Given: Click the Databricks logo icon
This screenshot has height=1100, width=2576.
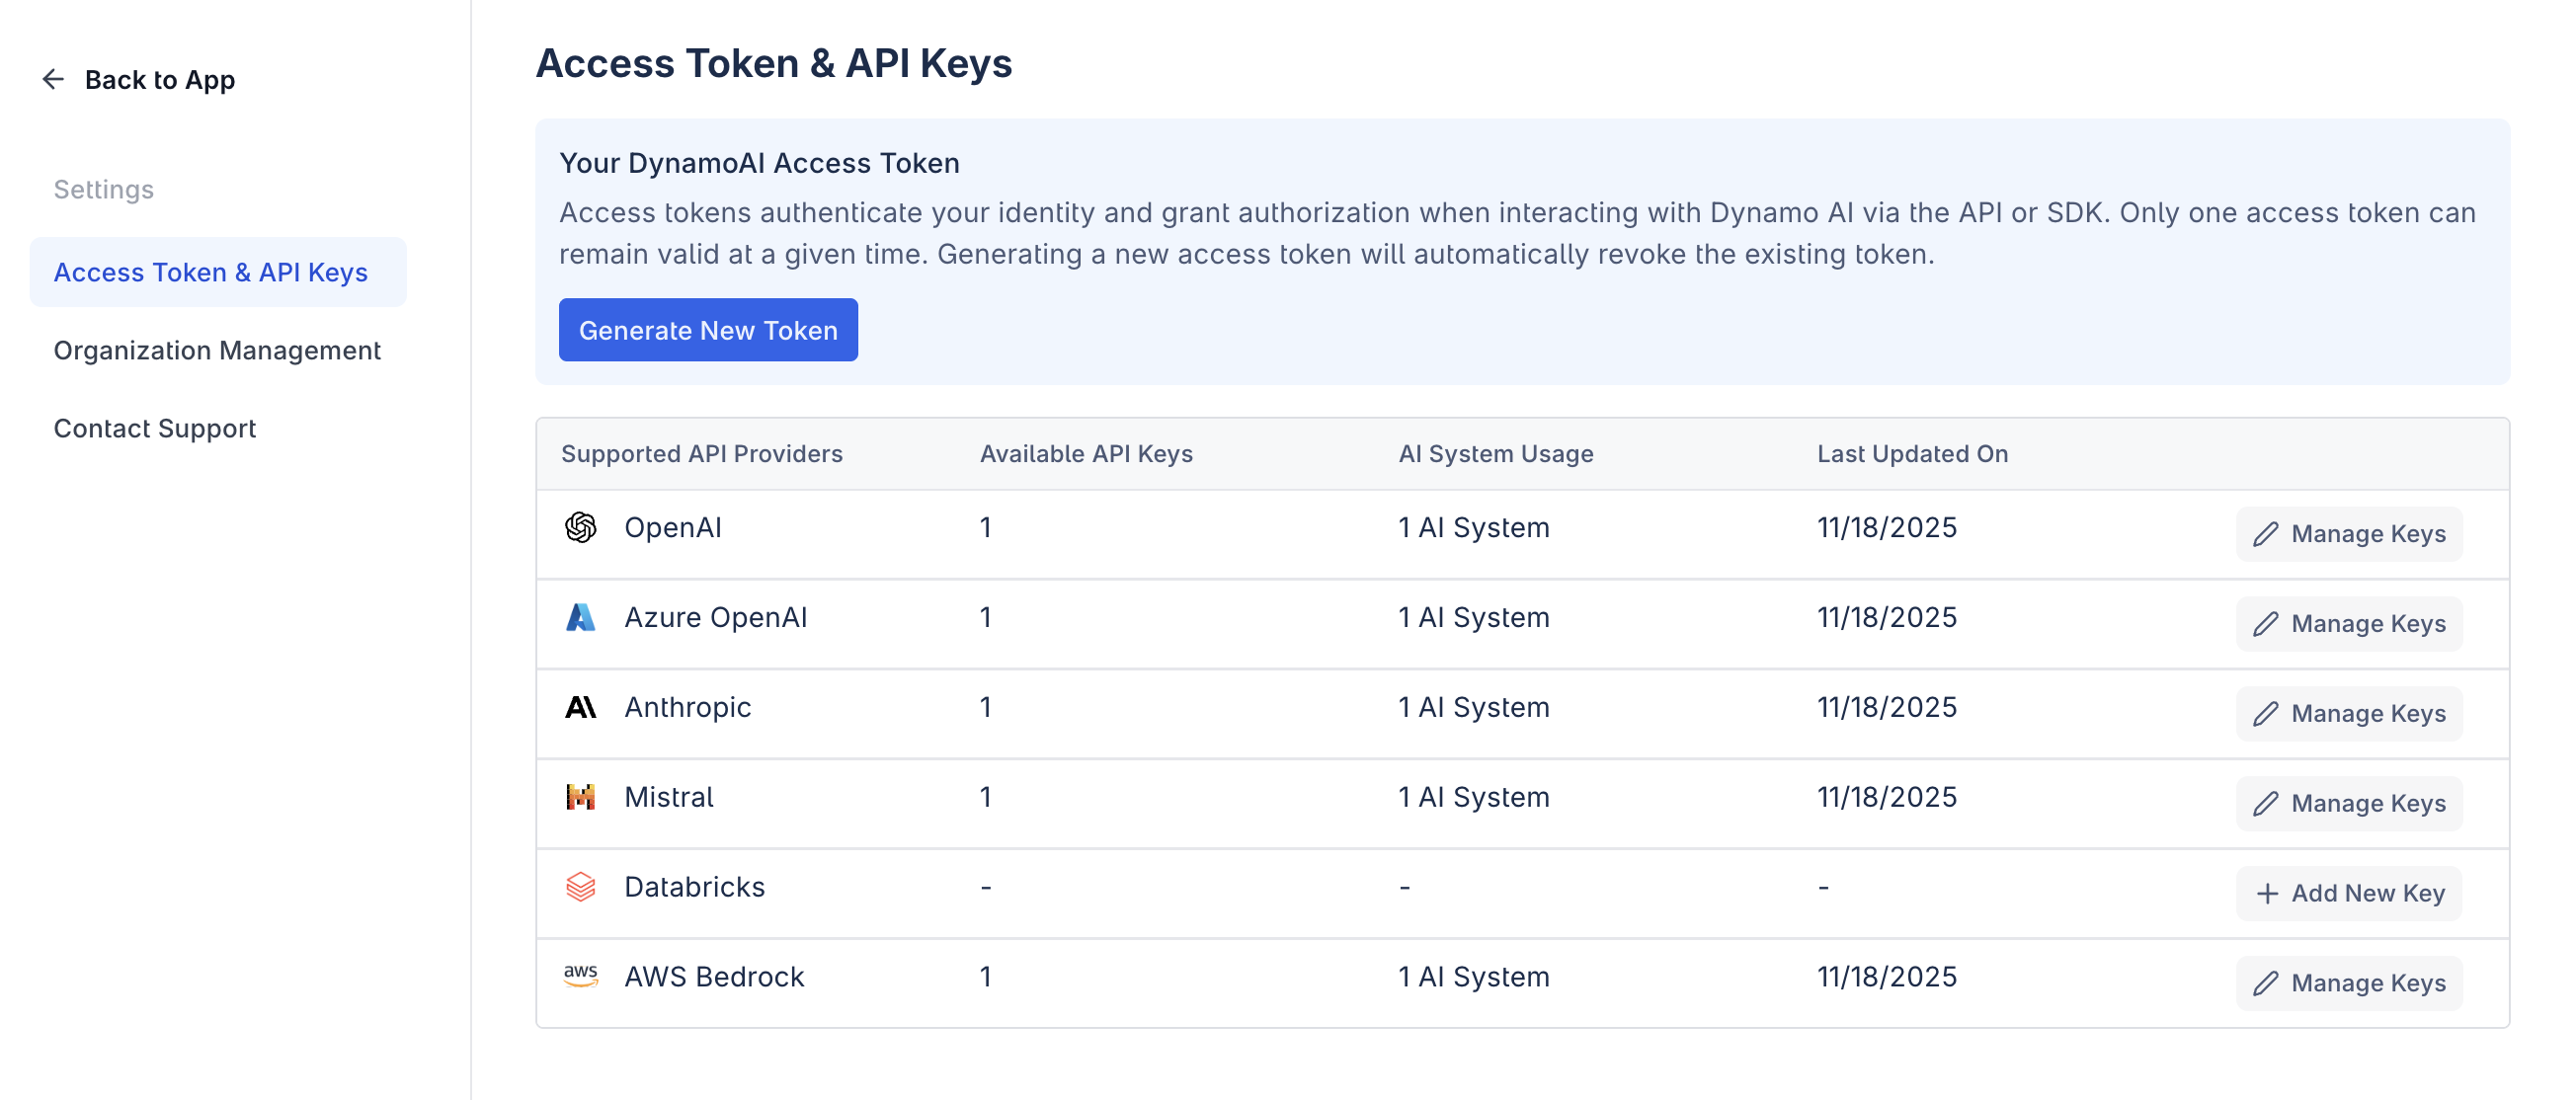Looking at the screenshot, I should pos(581,886).
